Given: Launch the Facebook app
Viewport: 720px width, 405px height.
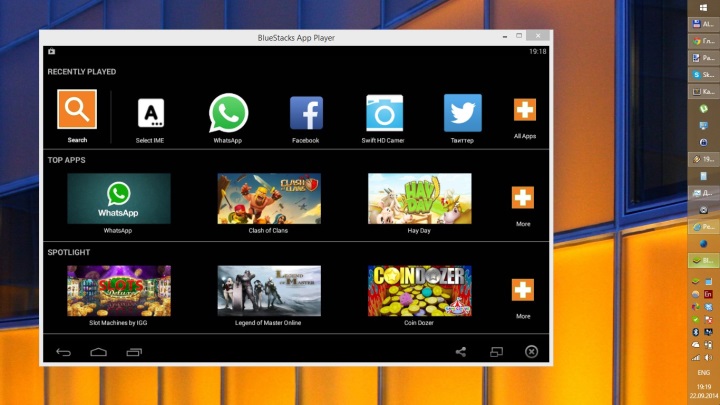Looking at the screenshot, I should [306, 113].
